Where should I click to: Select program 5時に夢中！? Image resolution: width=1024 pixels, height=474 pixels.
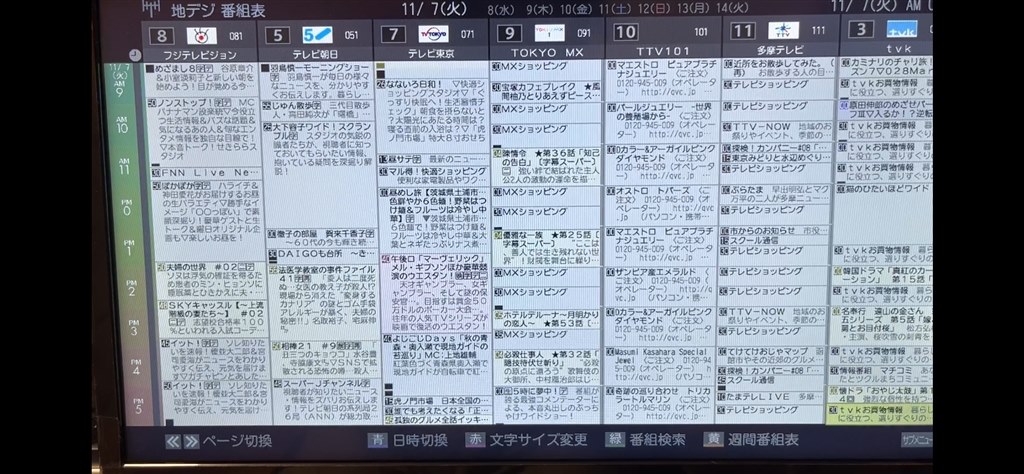(547, 403)
